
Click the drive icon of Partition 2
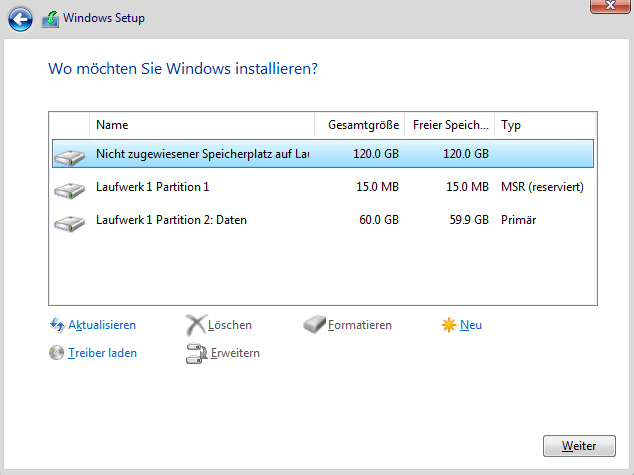pyautogui.click(x=70, y=221)
